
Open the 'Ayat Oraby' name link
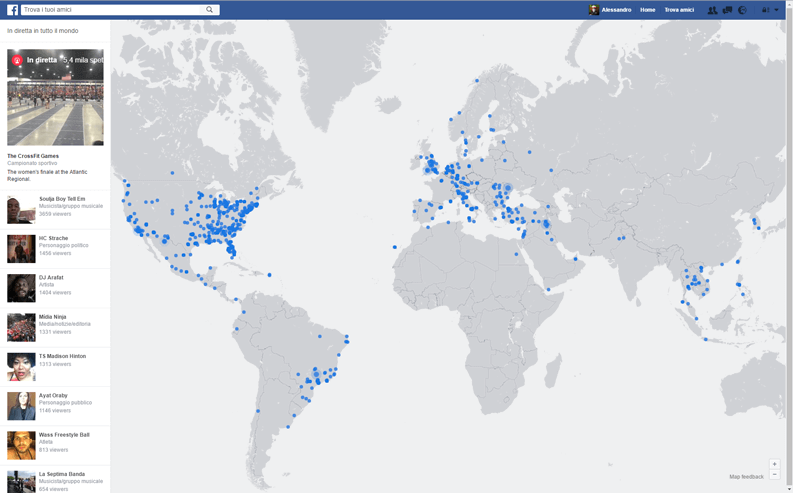coord(53,395)
